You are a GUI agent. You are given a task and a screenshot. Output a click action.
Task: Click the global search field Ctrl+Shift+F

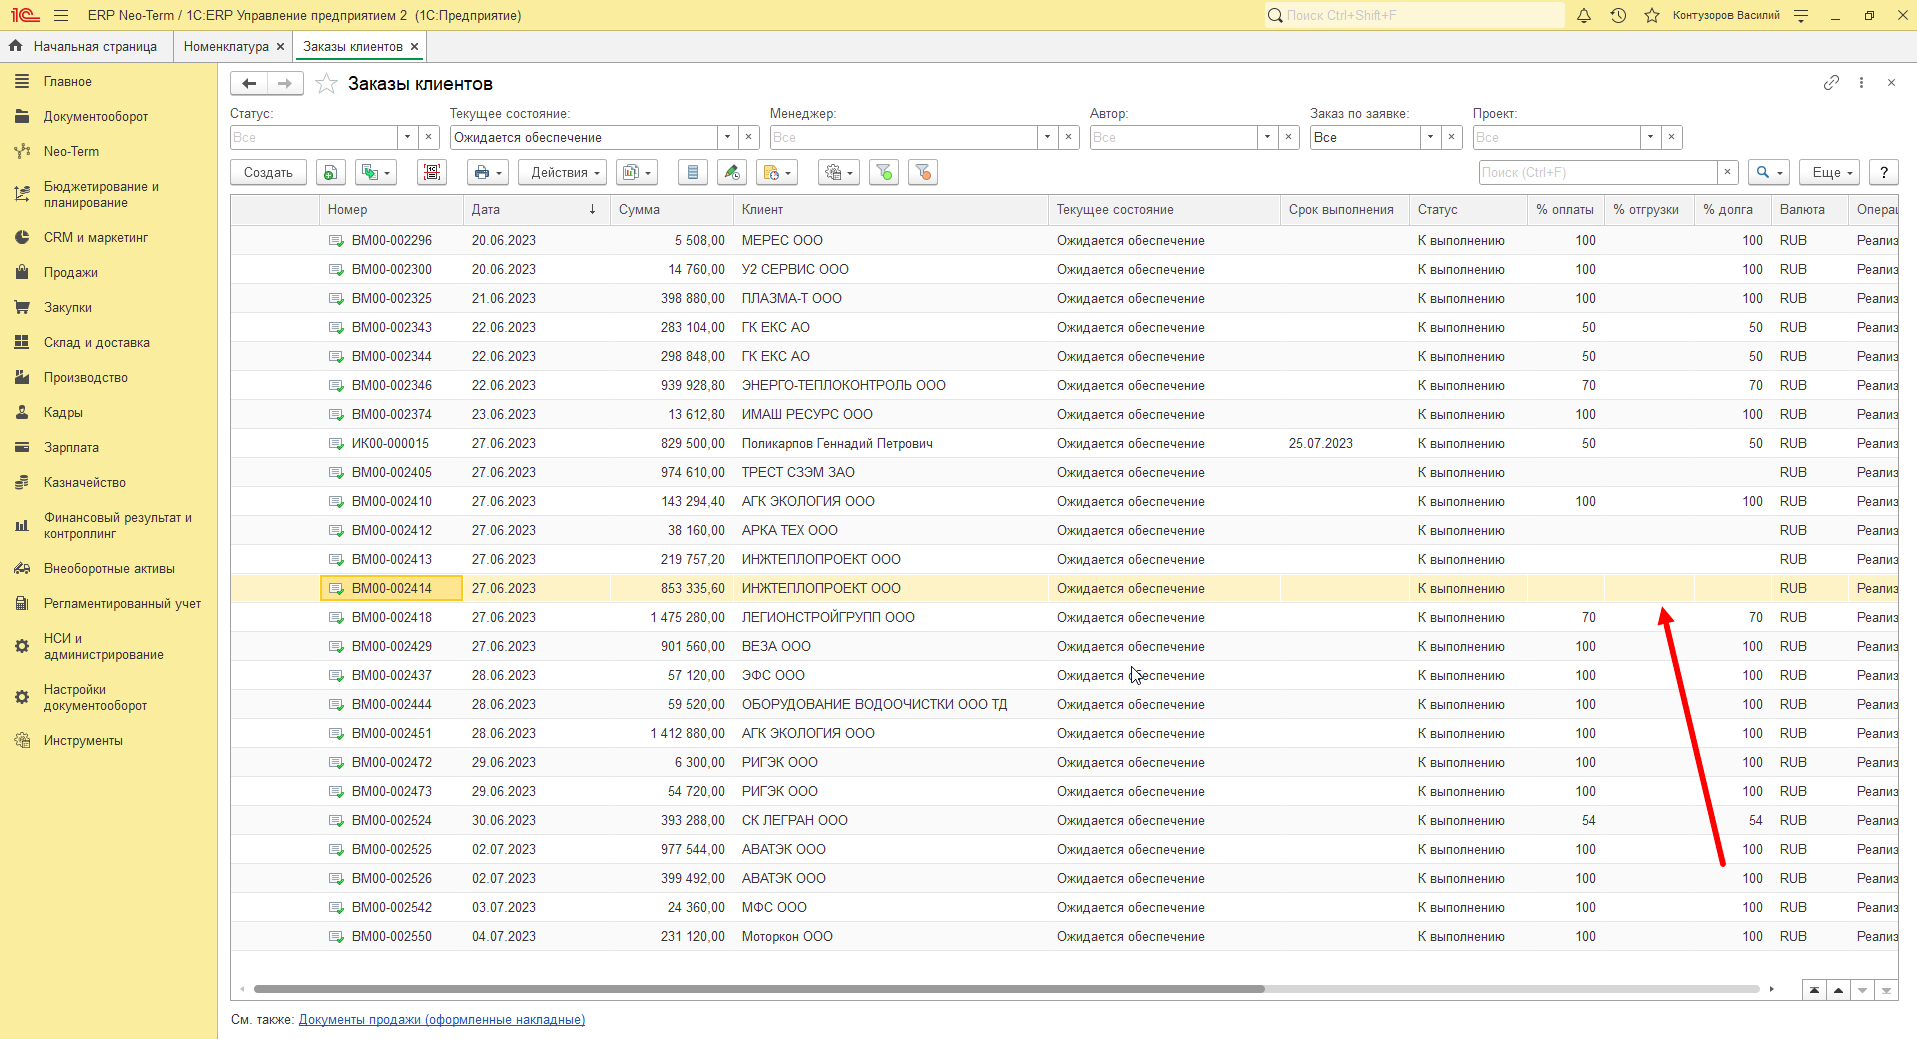[x=1414, y=15]
